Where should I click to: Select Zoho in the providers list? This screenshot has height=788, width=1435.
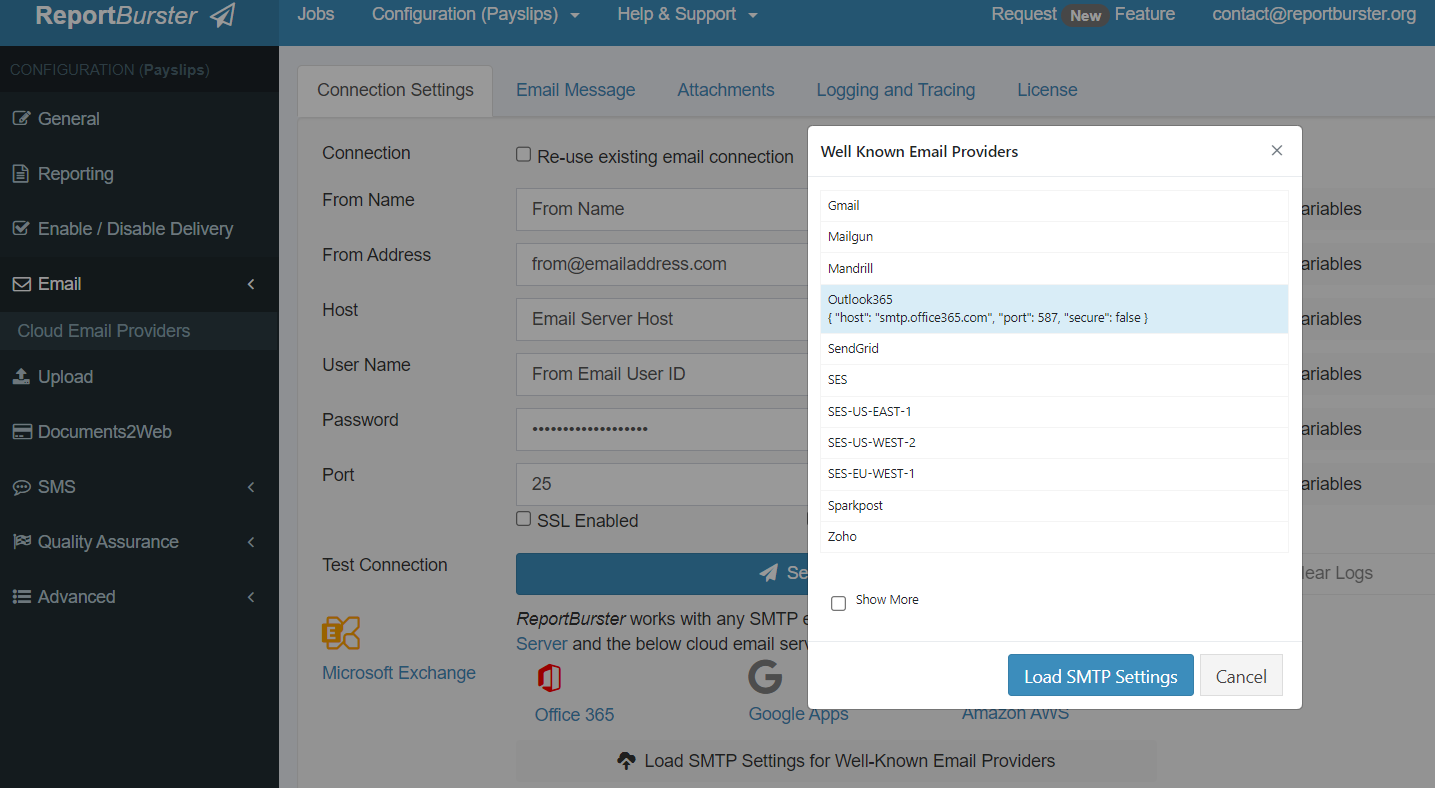tap(1054, 537)
